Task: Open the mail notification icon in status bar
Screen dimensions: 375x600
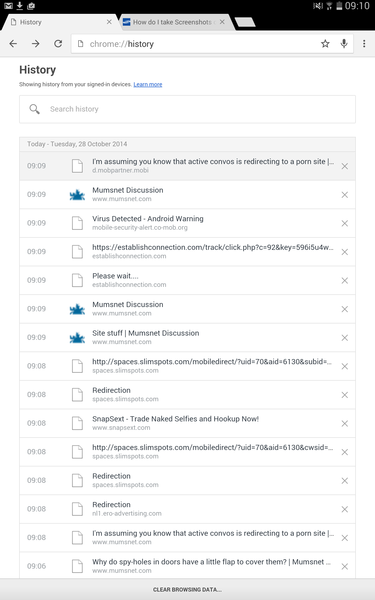Action: coord(8,6)
